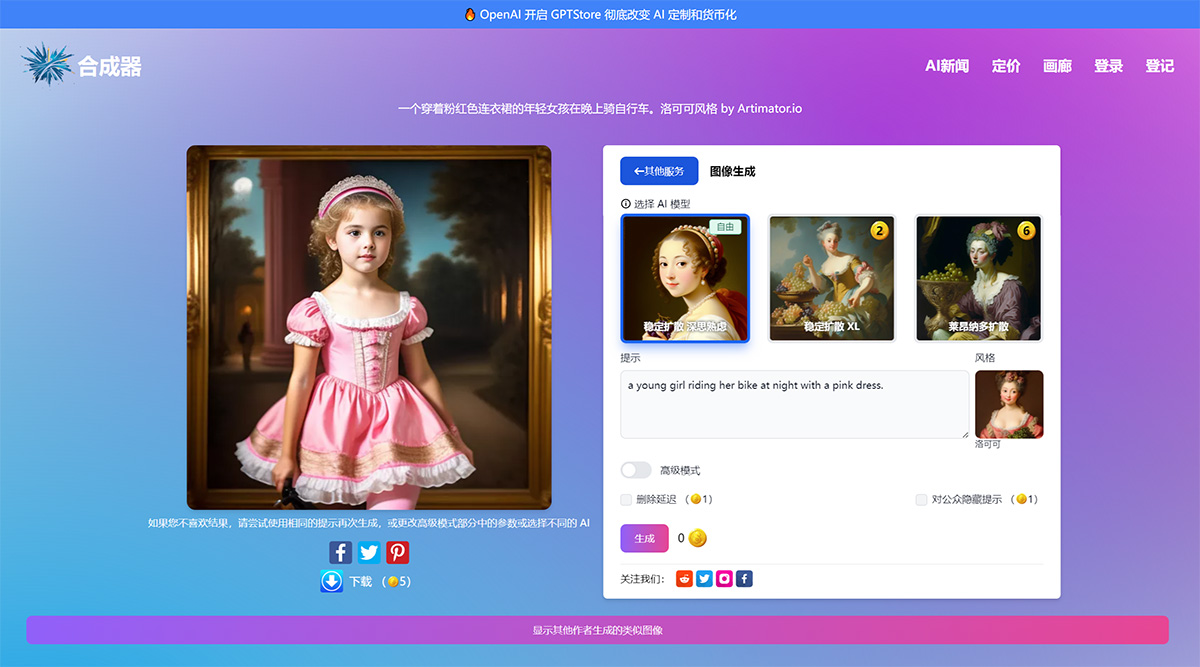The image size is (1200, 667).
Task: Click the download icon to save the image
Action: tap(331, 580)
